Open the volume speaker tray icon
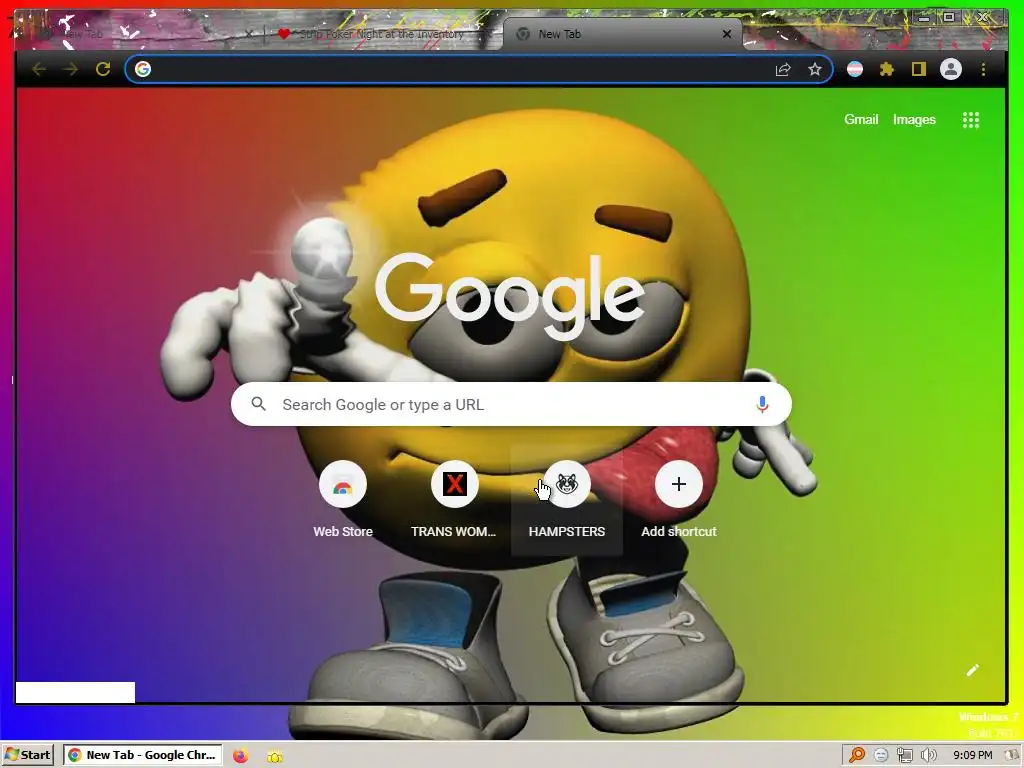Screen dimensions: 1024x768 (928, 755)
